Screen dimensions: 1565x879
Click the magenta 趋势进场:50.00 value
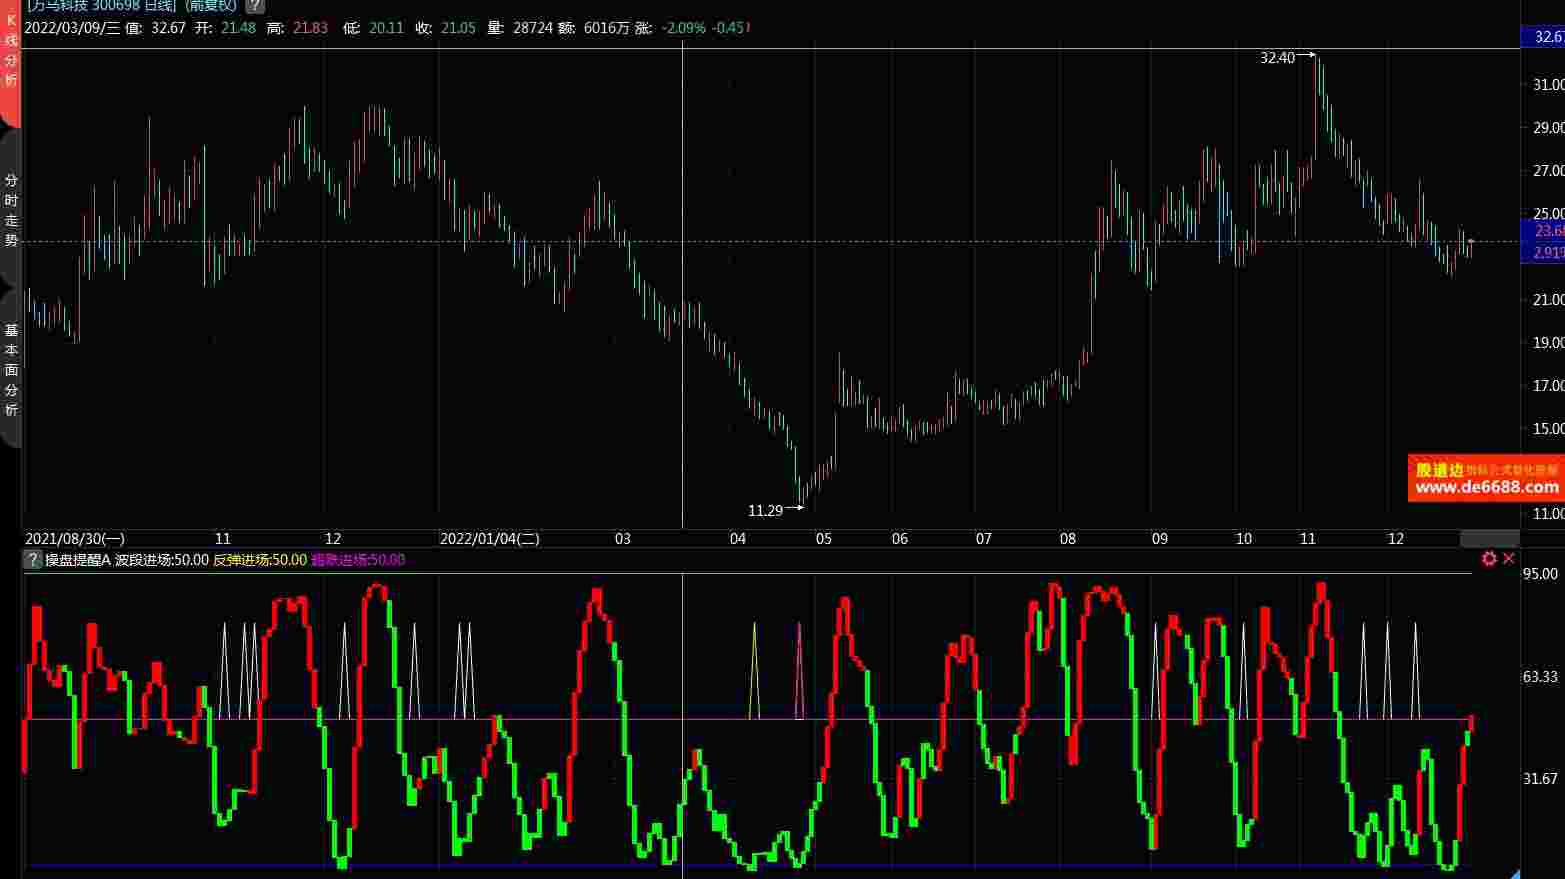pyautogui.click(x=358, y=560)
